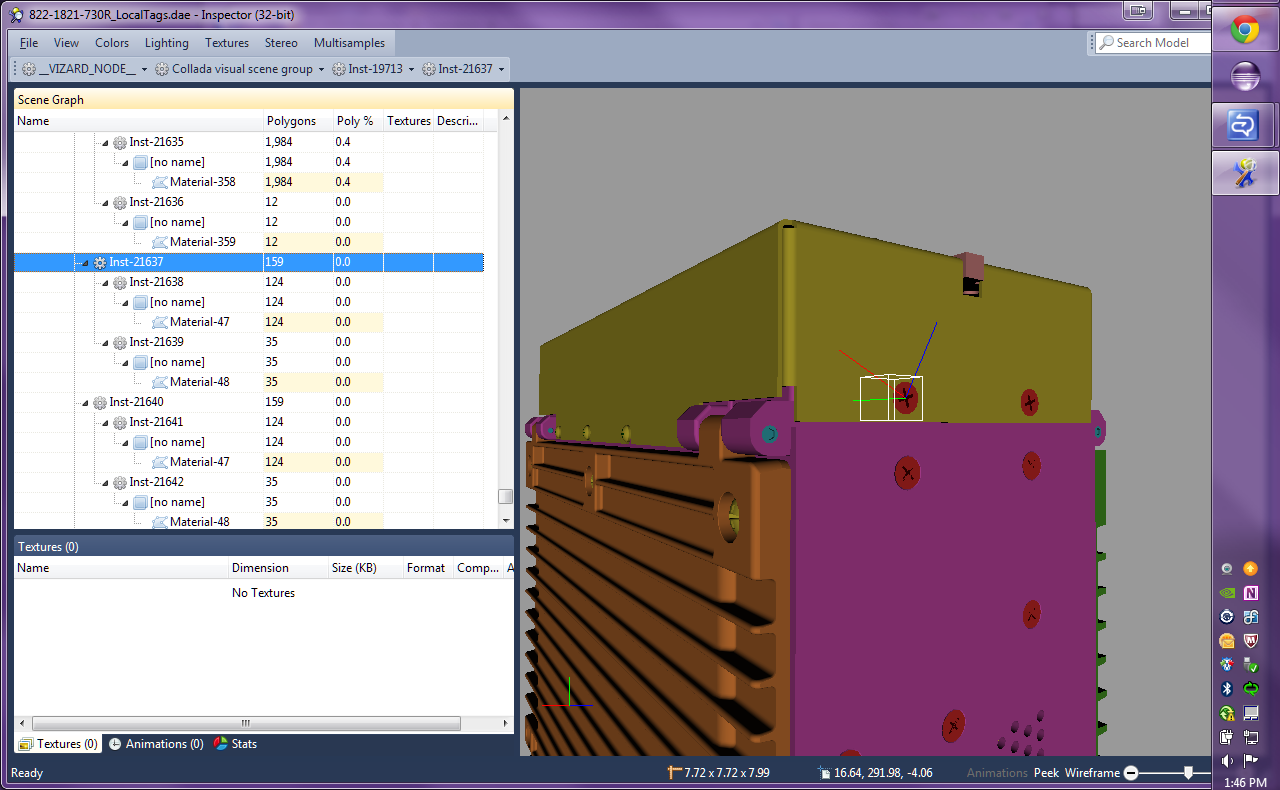Image resolution: width=1280 pixels, height=790 pixels.
Task: Toggle Wireframe mode in status bar
Action: pos(1092,773)
